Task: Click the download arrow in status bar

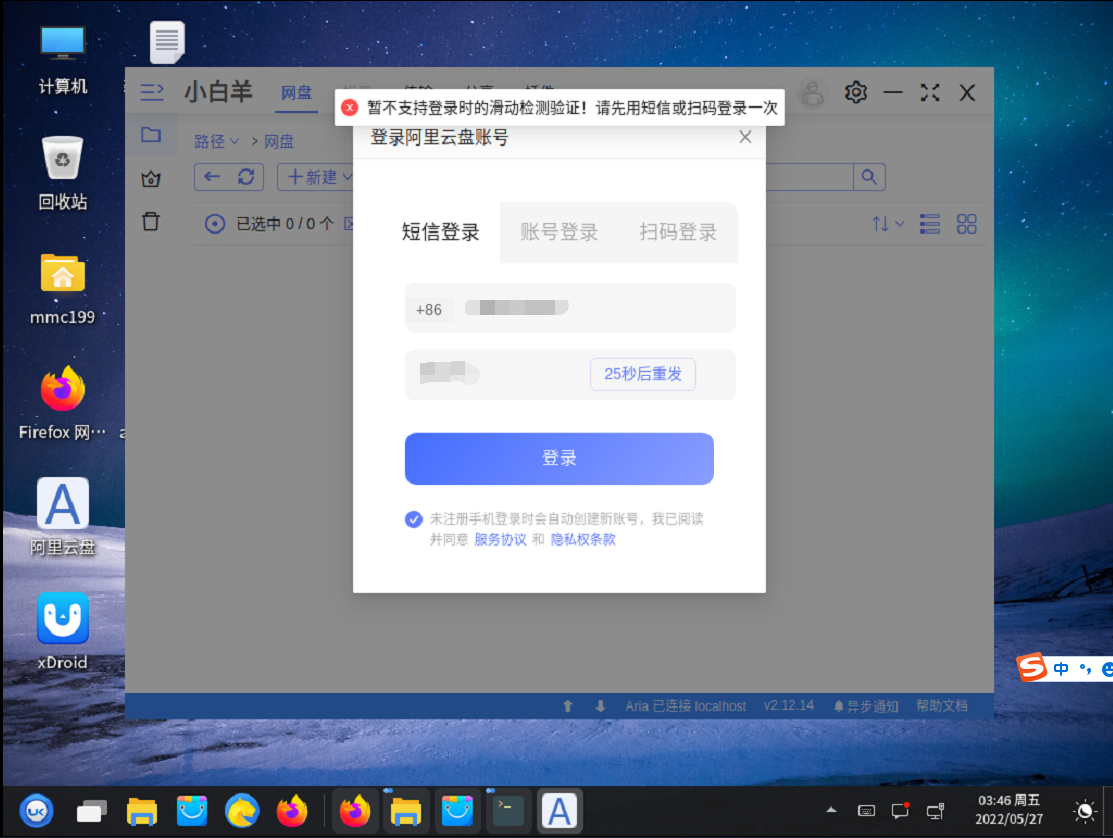Action: point(600,706)
